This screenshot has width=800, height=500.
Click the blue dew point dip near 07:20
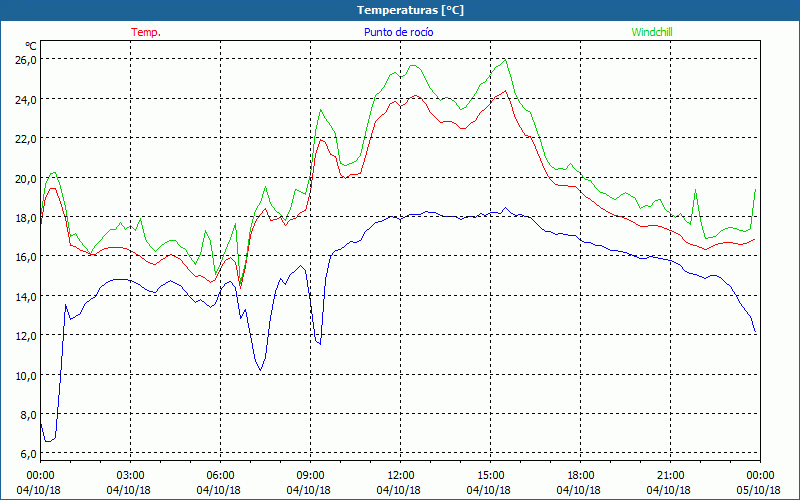(x=261, y=370)
